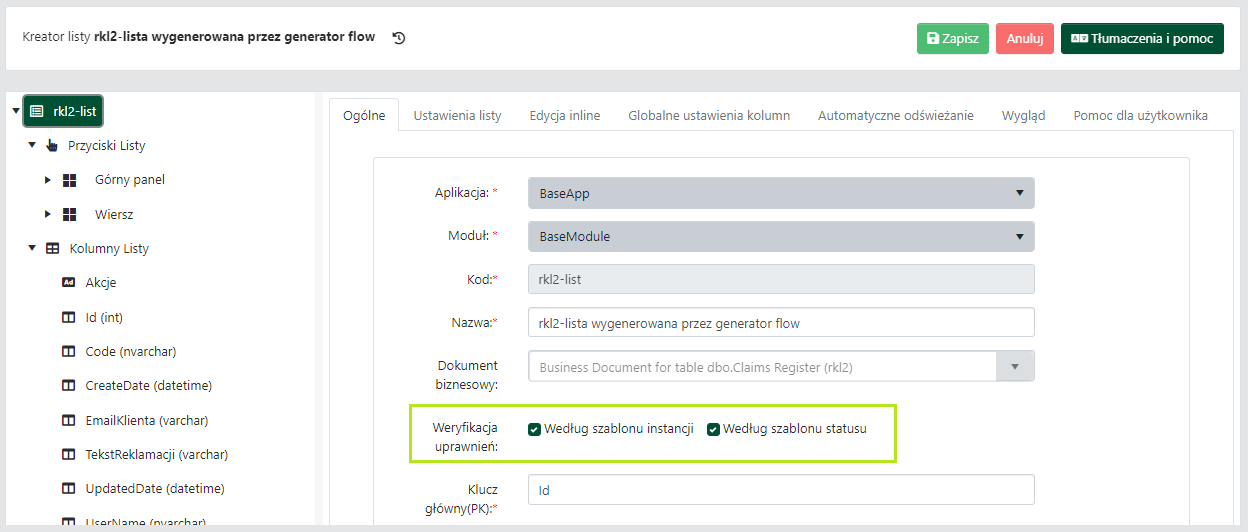The image size is (1248, 532).
Task: Click the Górny panel grid icon
Action: point(70,180)
